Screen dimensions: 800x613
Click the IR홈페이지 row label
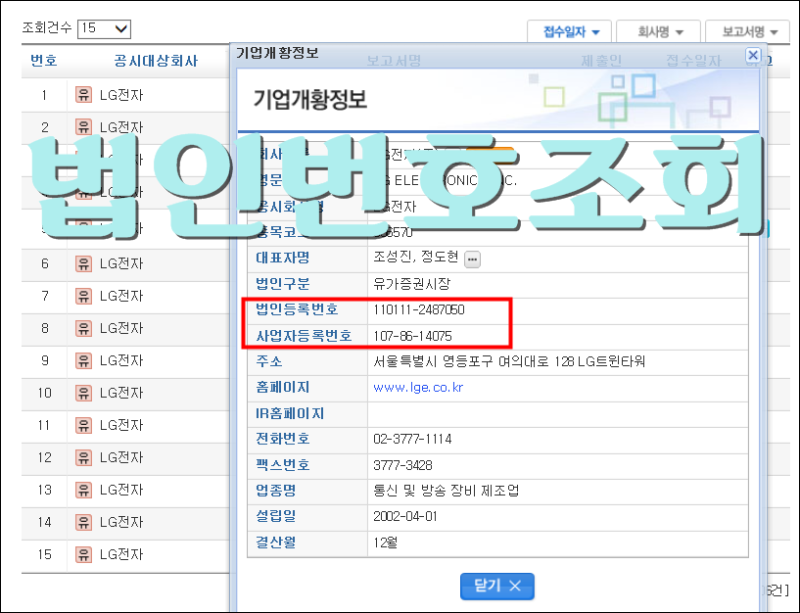point(290,413)
